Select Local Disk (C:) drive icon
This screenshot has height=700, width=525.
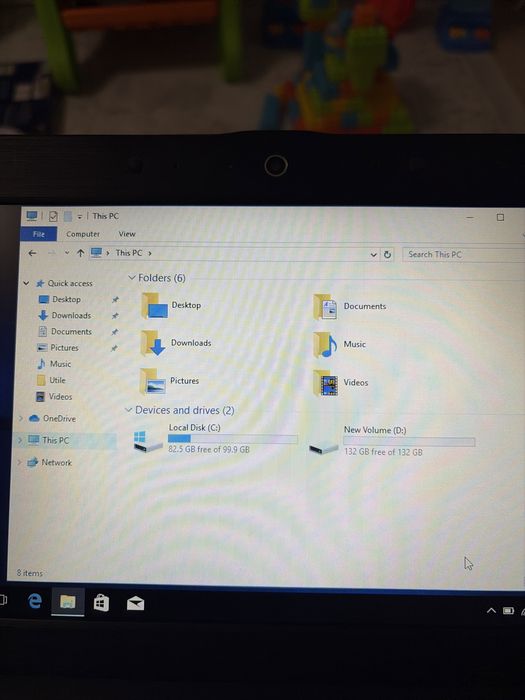[x=148, y=441]
